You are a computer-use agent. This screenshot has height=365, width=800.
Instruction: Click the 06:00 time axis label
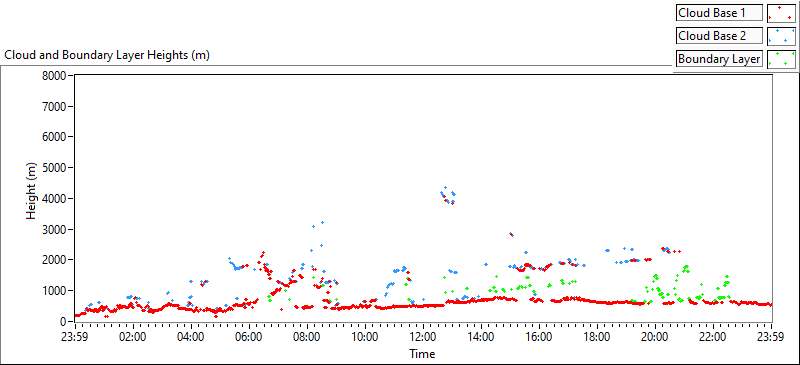pyautogui.click(x=249, y=337)
